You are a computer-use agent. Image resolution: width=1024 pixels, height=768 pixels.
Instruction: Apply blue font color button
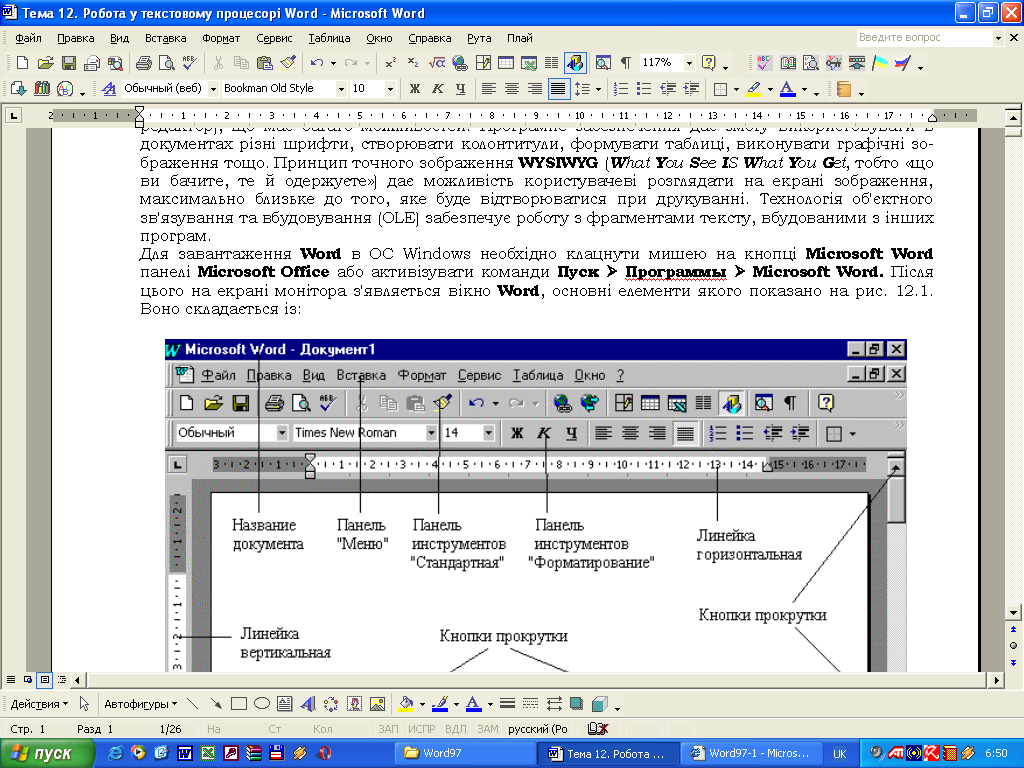click(788, 88)
